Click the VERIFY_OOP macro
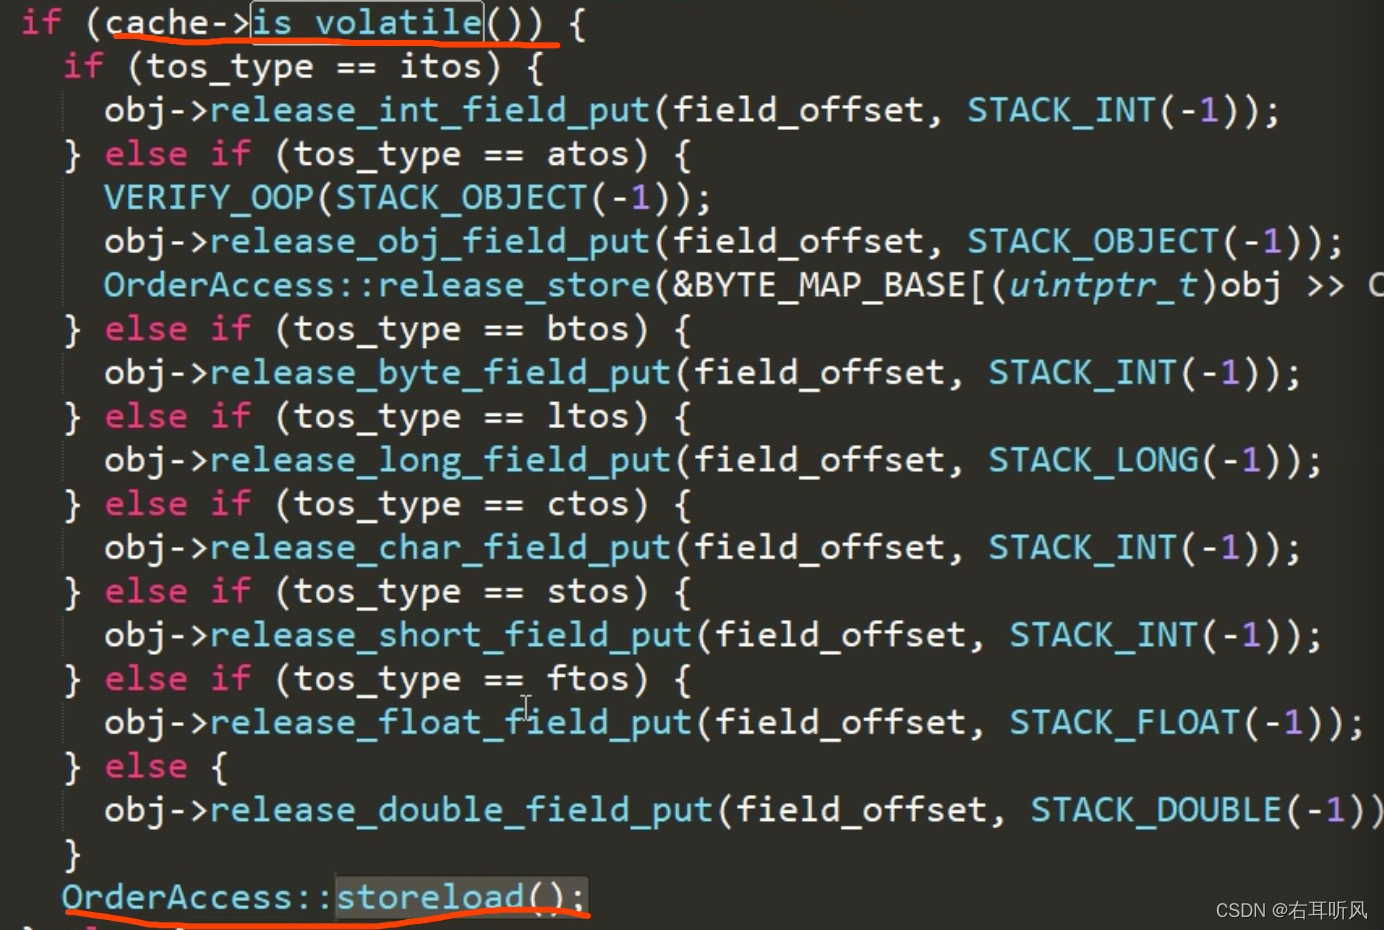Viewport: 1384px width, 930px height. coord(209,198)
